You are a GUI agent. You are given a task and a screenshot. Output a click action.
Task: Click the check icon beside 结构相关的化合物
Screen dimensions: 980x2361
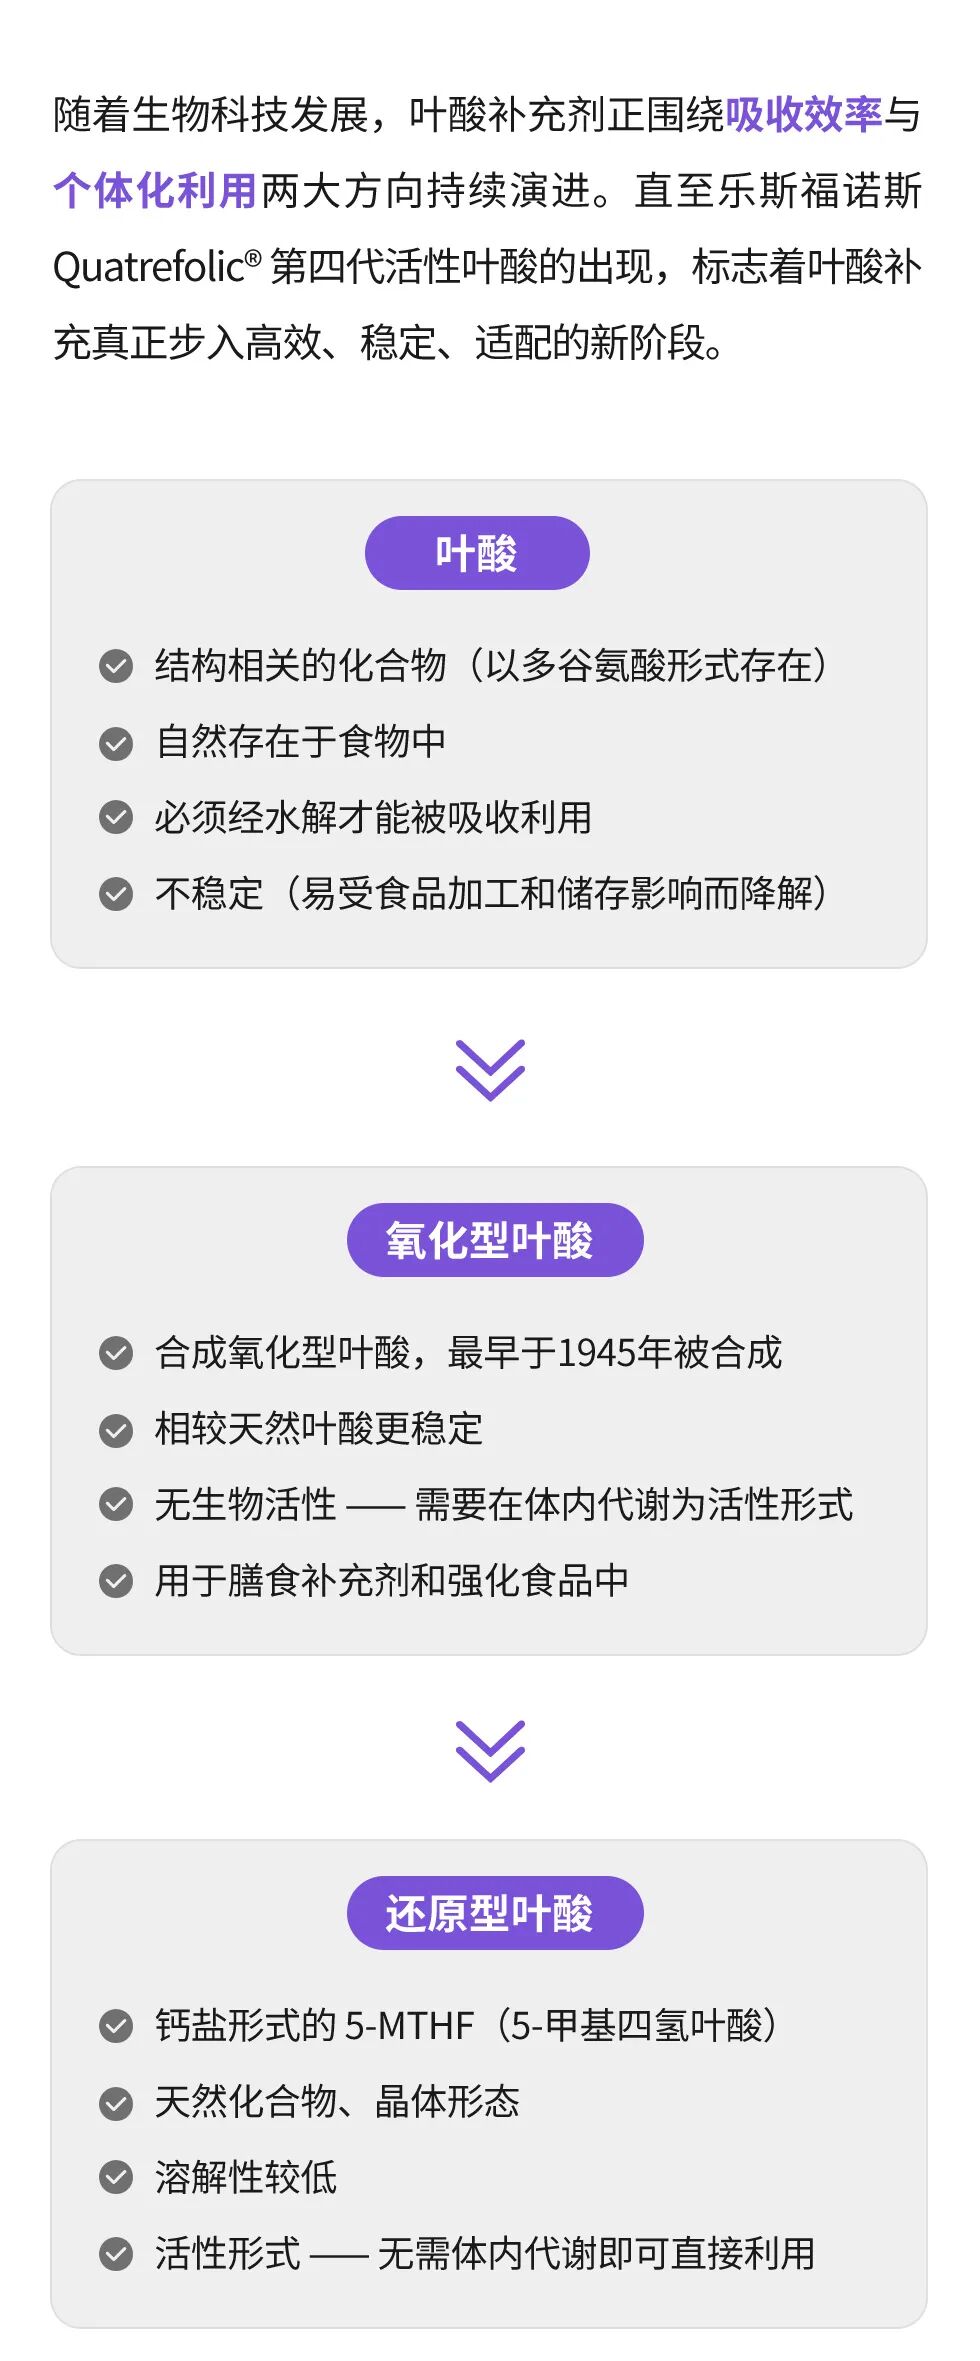point(116,666)
